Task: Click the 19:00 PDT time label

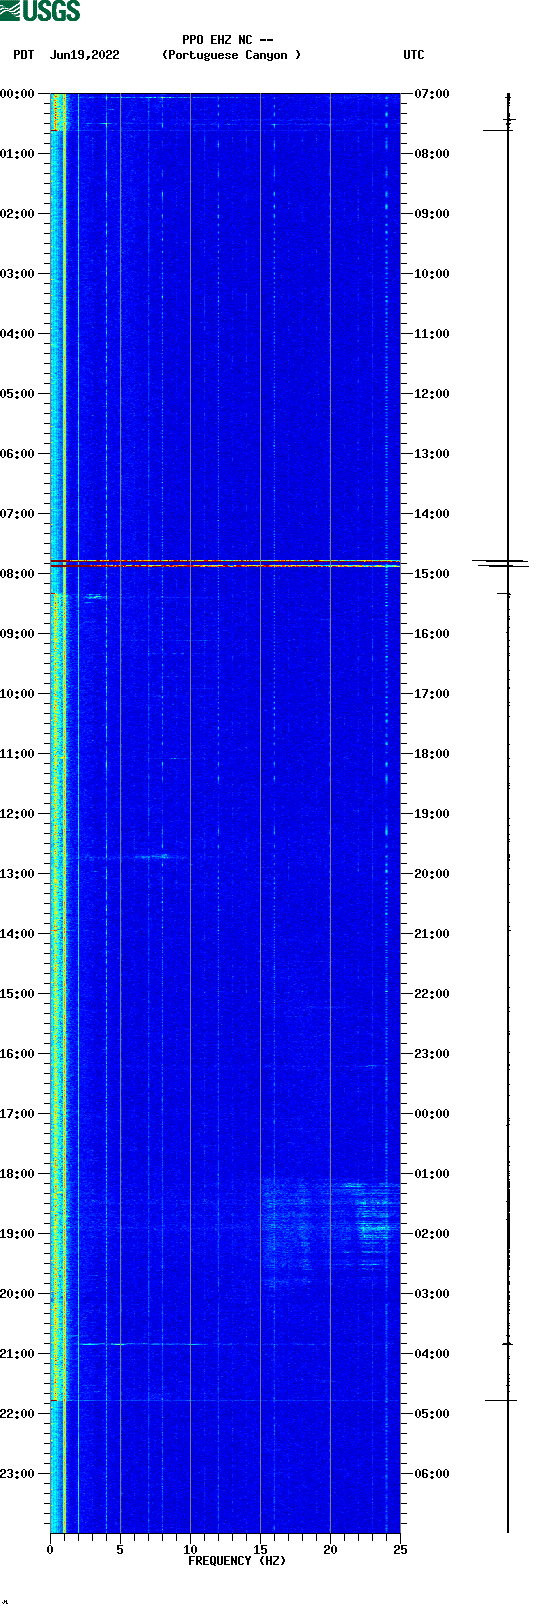Action: pos(17,1233)
